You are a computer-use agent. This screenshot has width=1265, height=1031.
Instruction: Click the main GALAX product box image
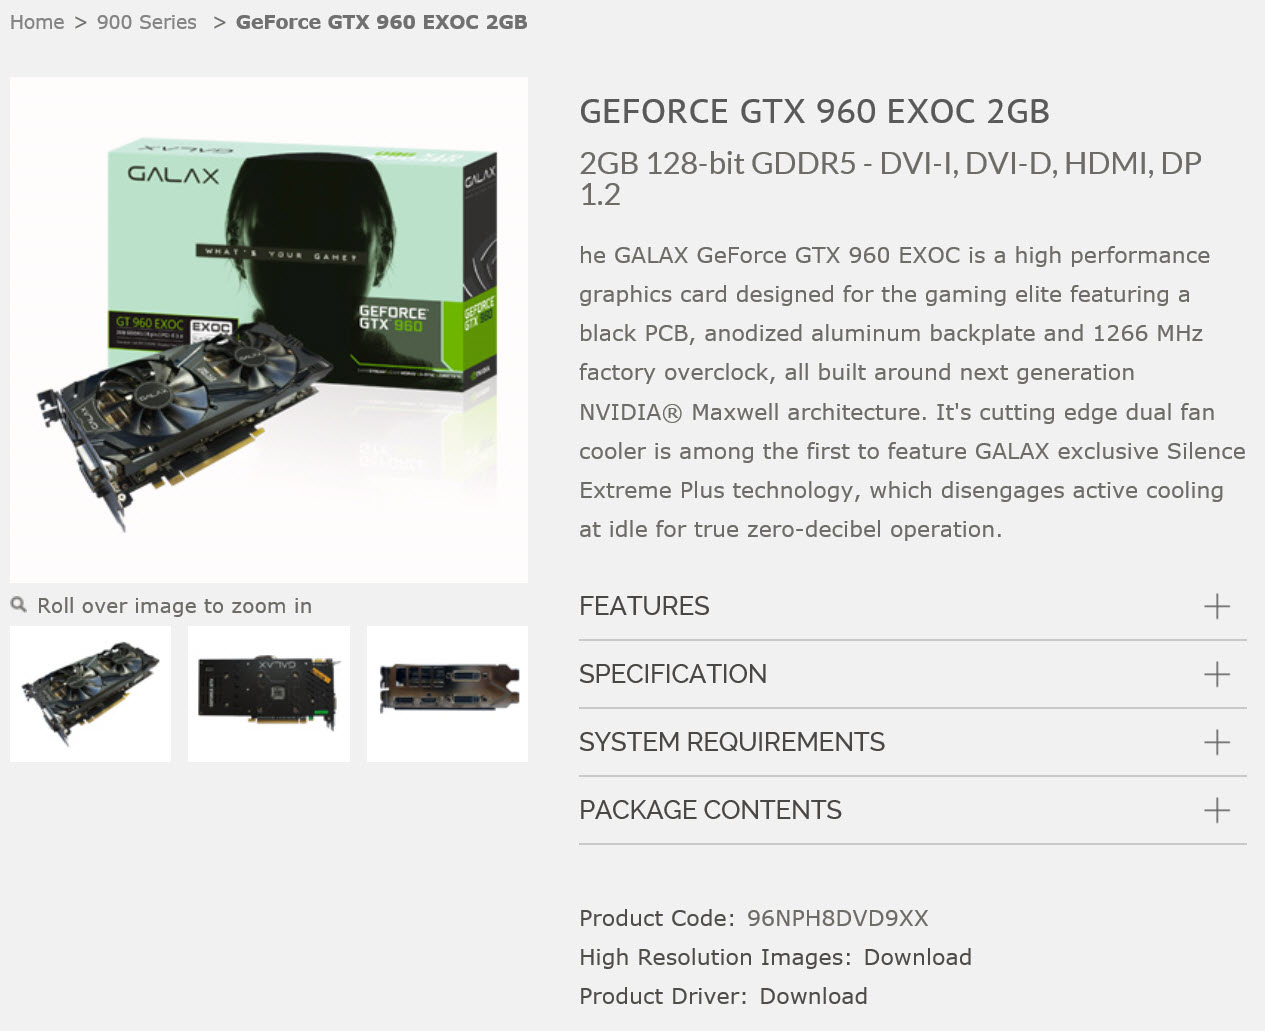(x=269, y=330)
